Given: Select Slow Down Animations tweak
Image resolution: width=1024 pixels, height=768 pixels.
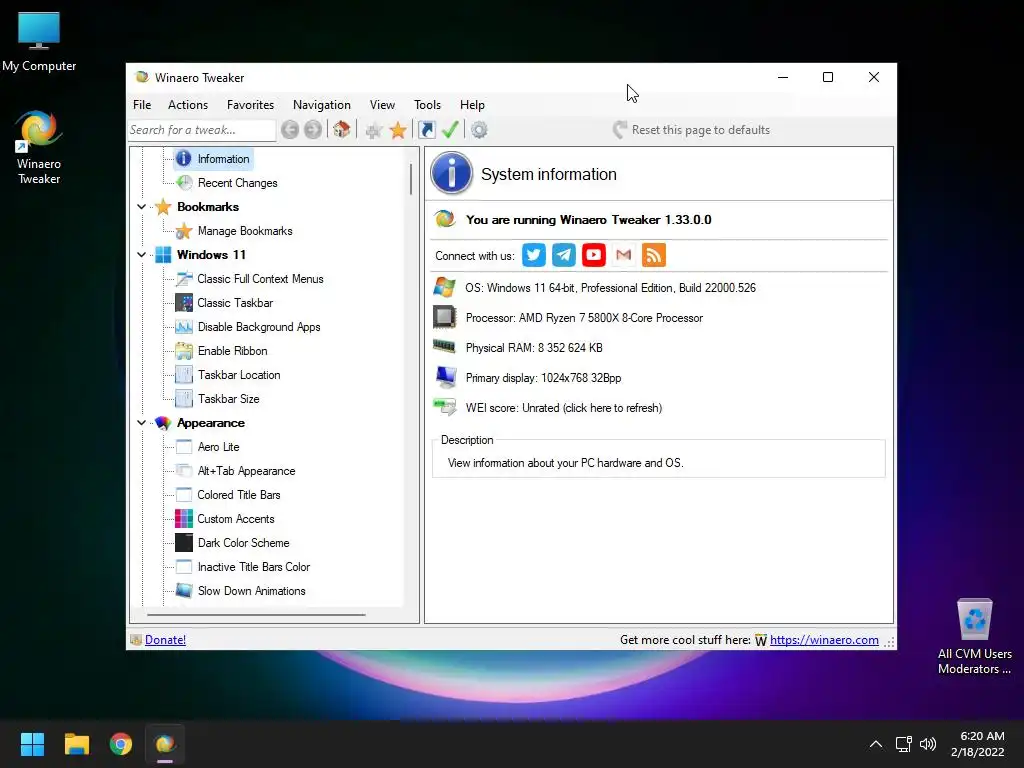Looking at the screenshot, I should click(x=251, y=591).
